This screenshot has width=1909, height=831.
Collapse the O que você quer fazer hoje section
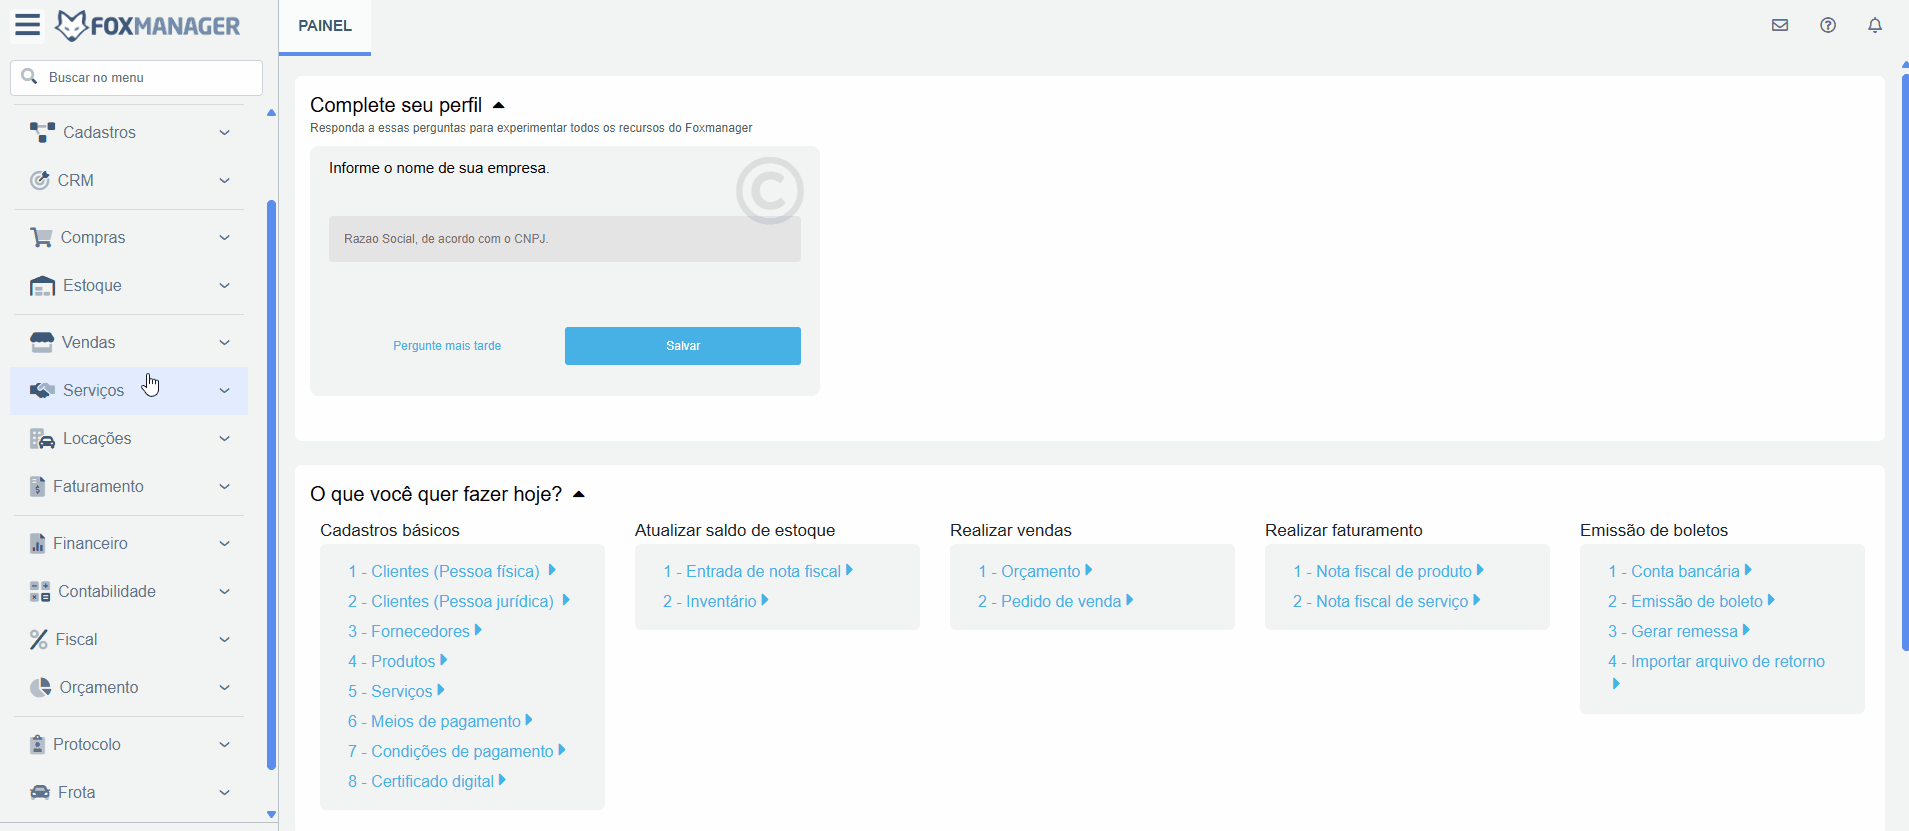coord(579,494)
